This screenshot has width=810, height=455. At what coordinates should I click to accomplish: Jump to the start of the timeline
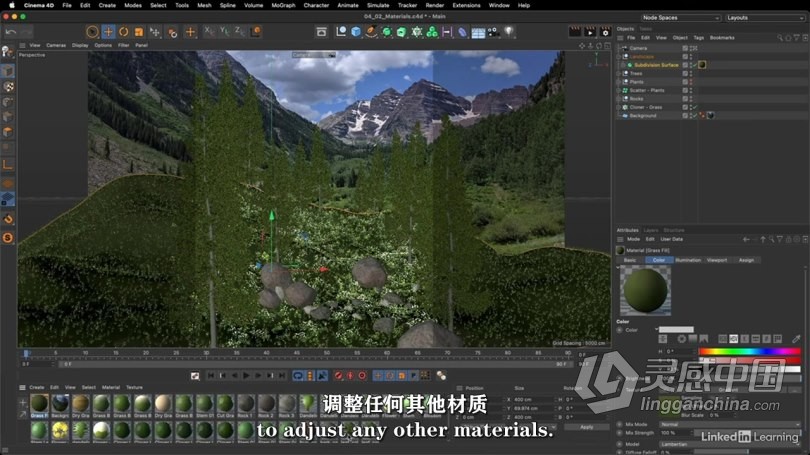(x=211, y=375)
